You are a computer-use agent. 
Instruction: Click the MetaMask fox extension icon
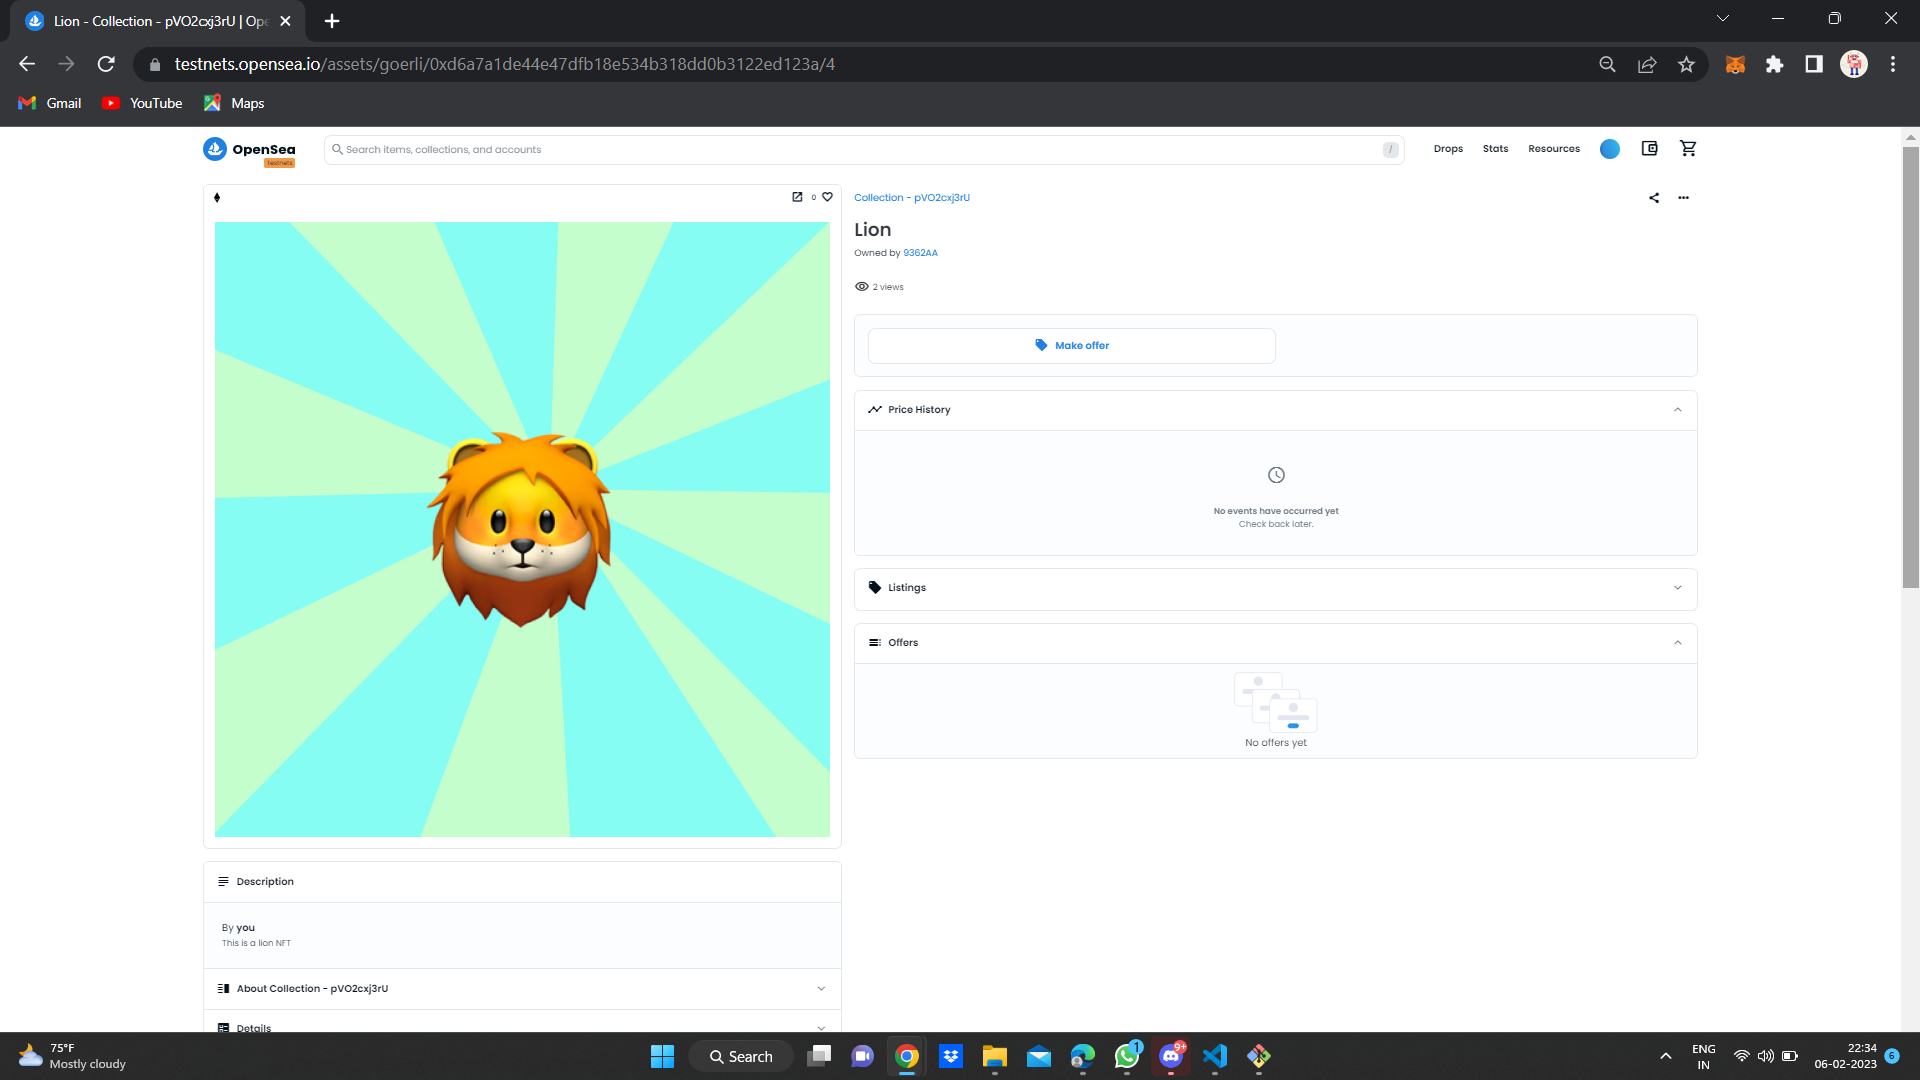tap(1735, 64)
